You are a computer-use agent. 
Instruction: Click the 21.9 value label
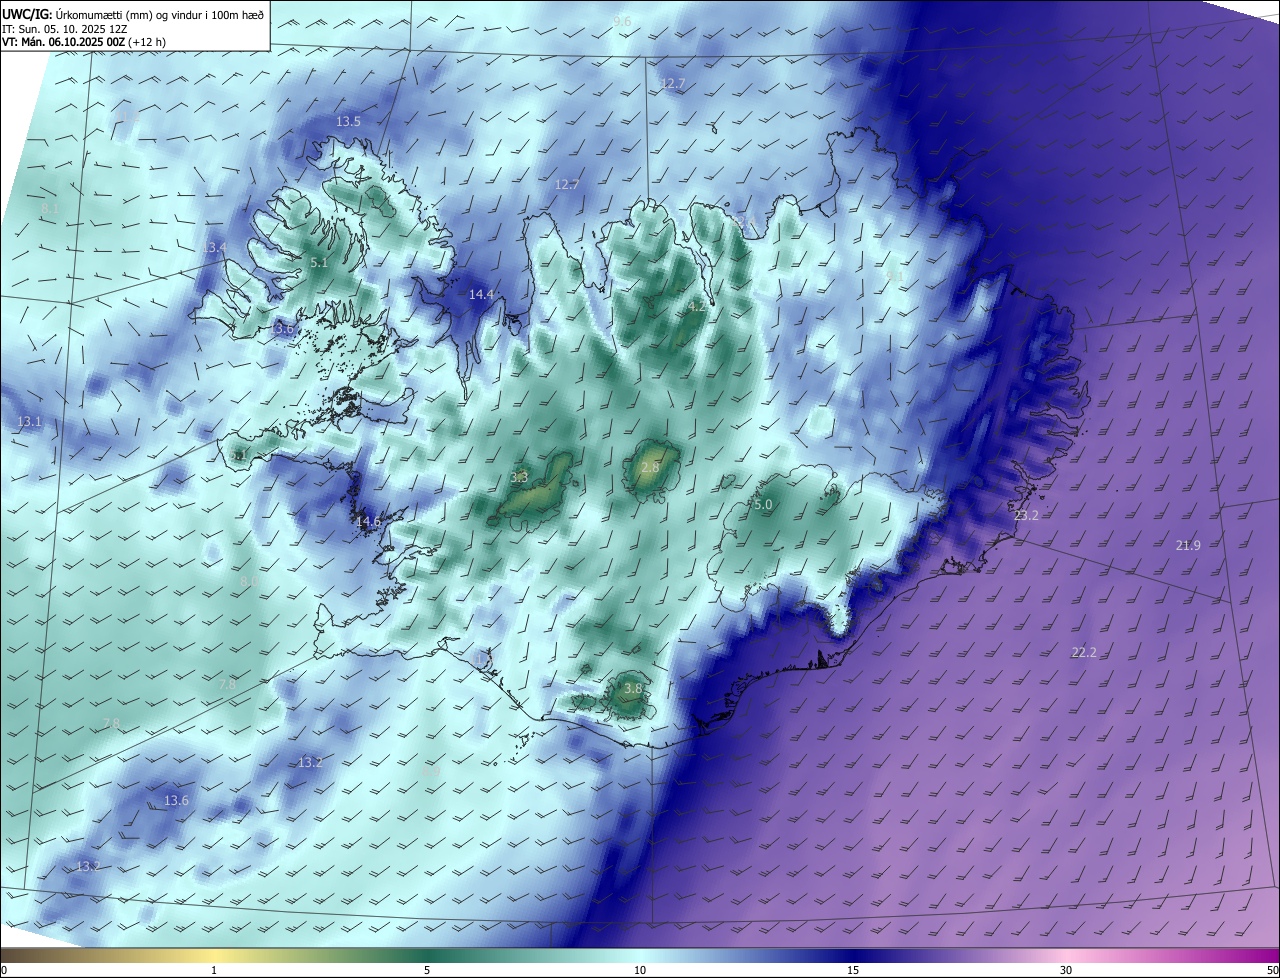coord(1188,545)
